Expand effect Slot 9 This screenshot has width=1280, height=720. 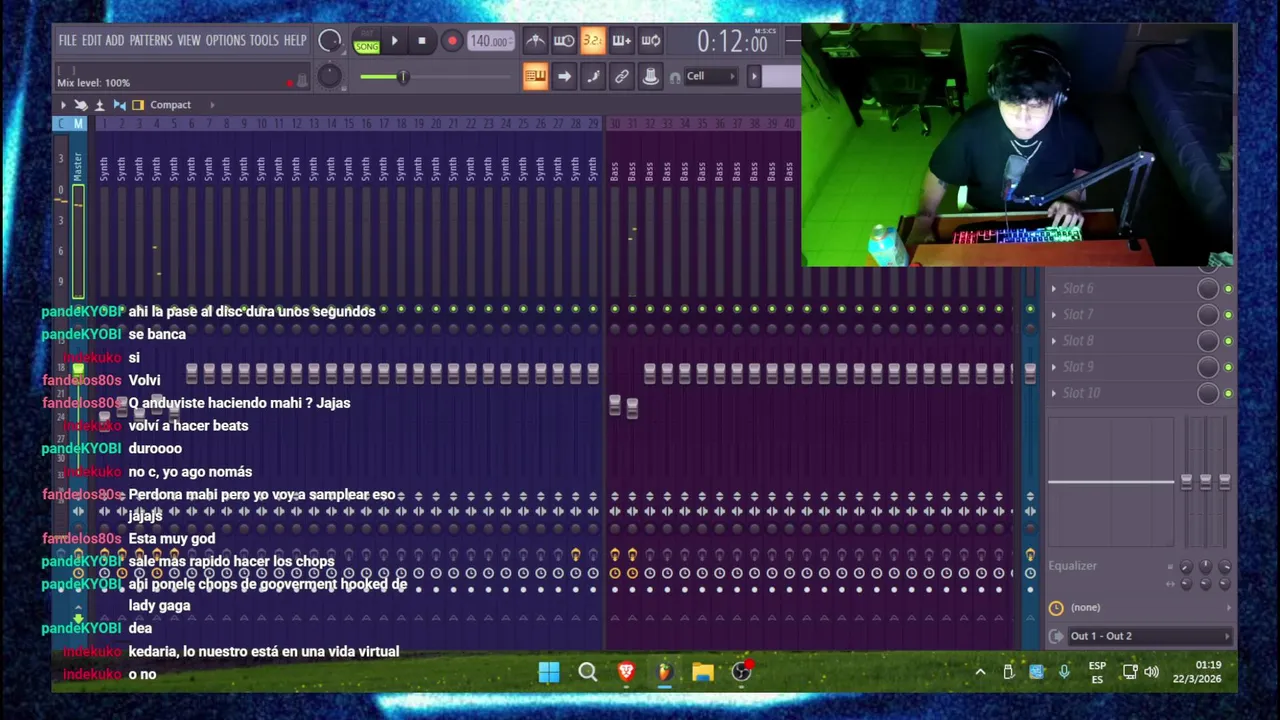1053,367
